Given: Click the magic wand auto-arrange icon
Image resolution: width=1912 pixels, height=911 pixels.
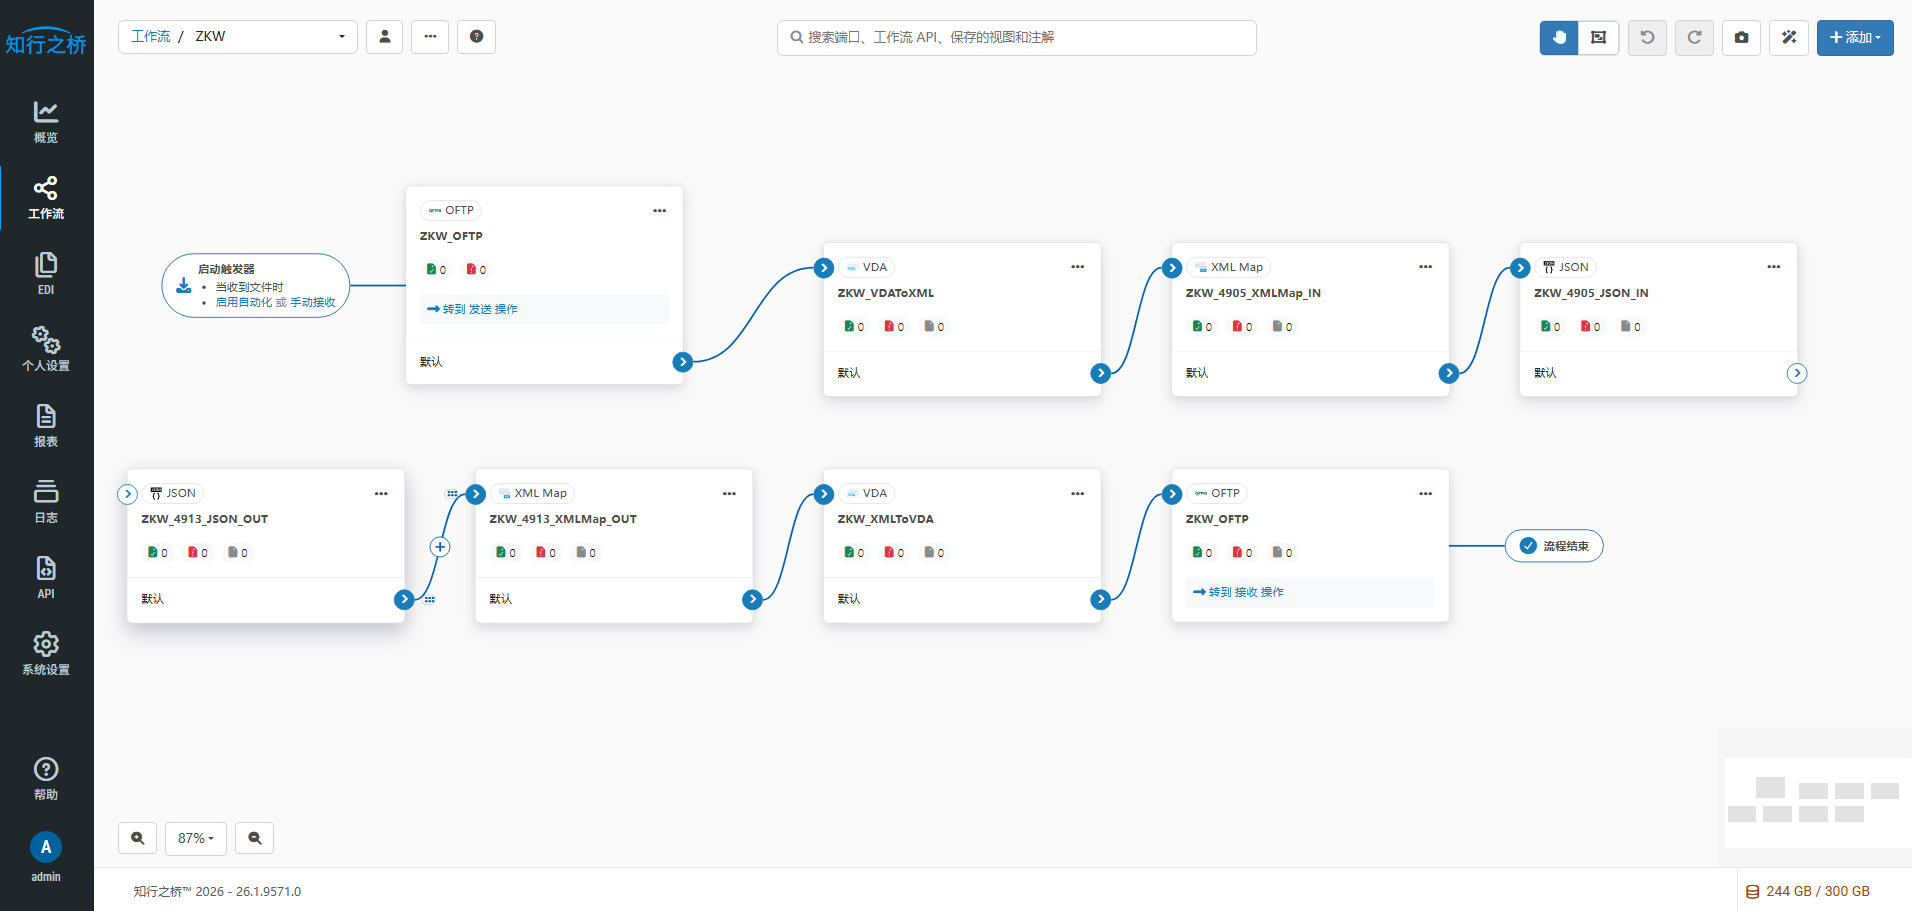Looking at the screenshot, I should point(1789,38).
